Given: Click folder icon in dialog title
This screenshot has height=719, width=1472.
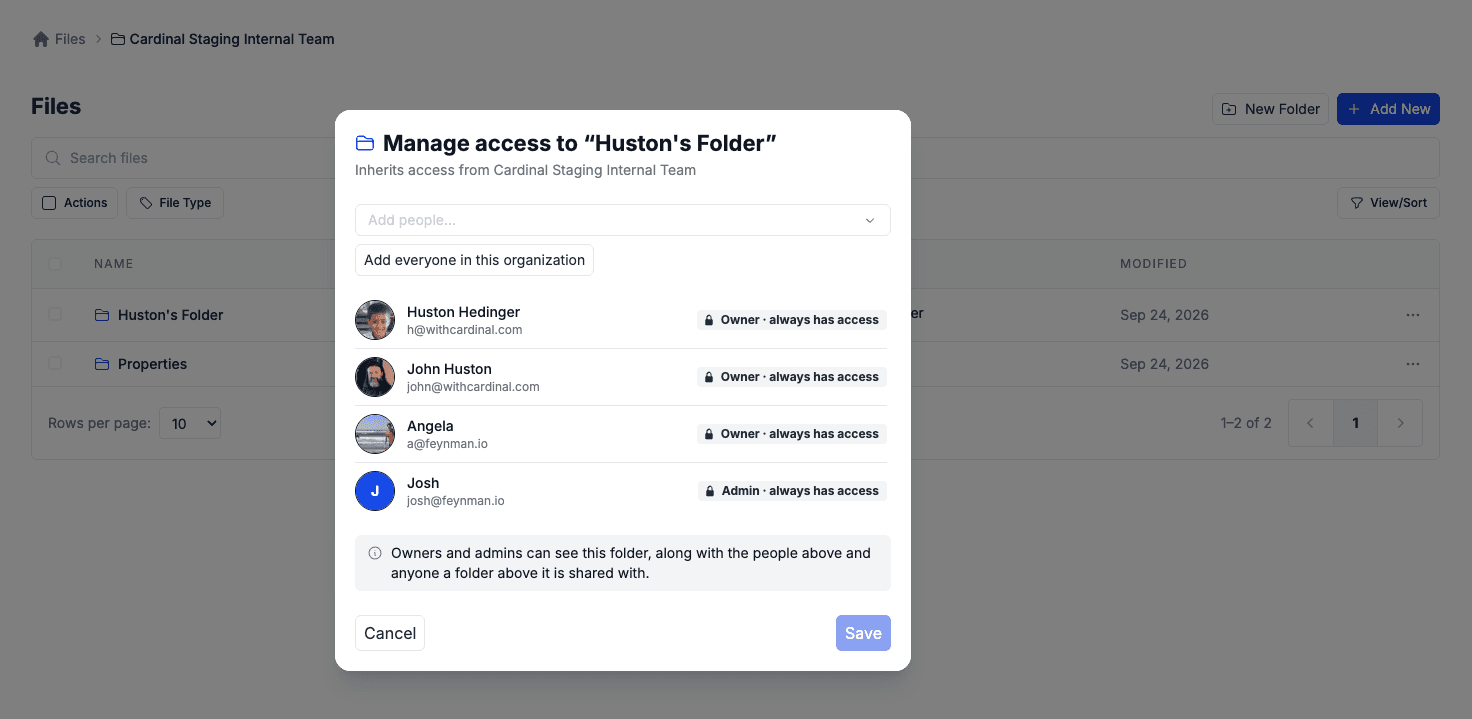Looking at the screenshot, I should click(x=365, y=143).
